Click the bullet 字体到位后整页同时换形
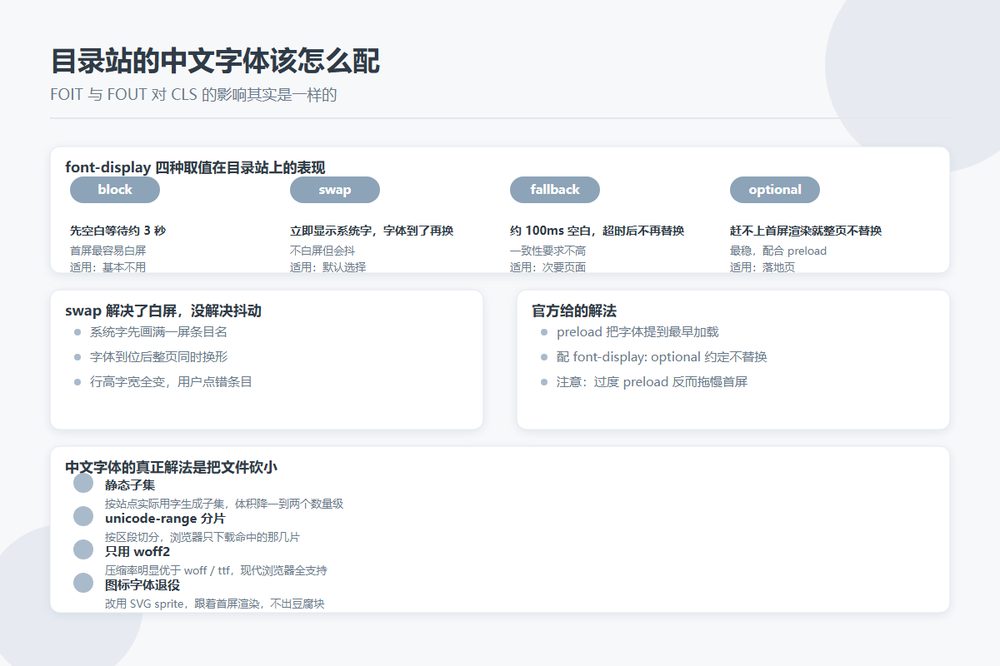This screenshot has width=1000, height=666. click(158, 357)
